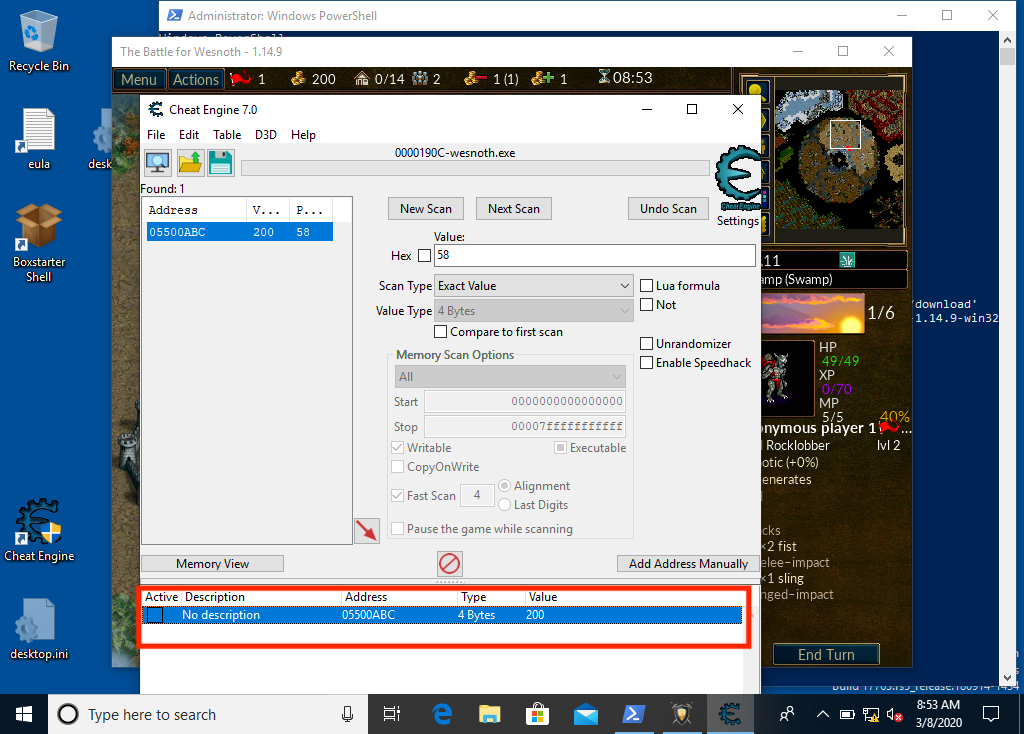Copy selected address with red arrow icon
Screen dimensions: 1024x734
[367, 531]
